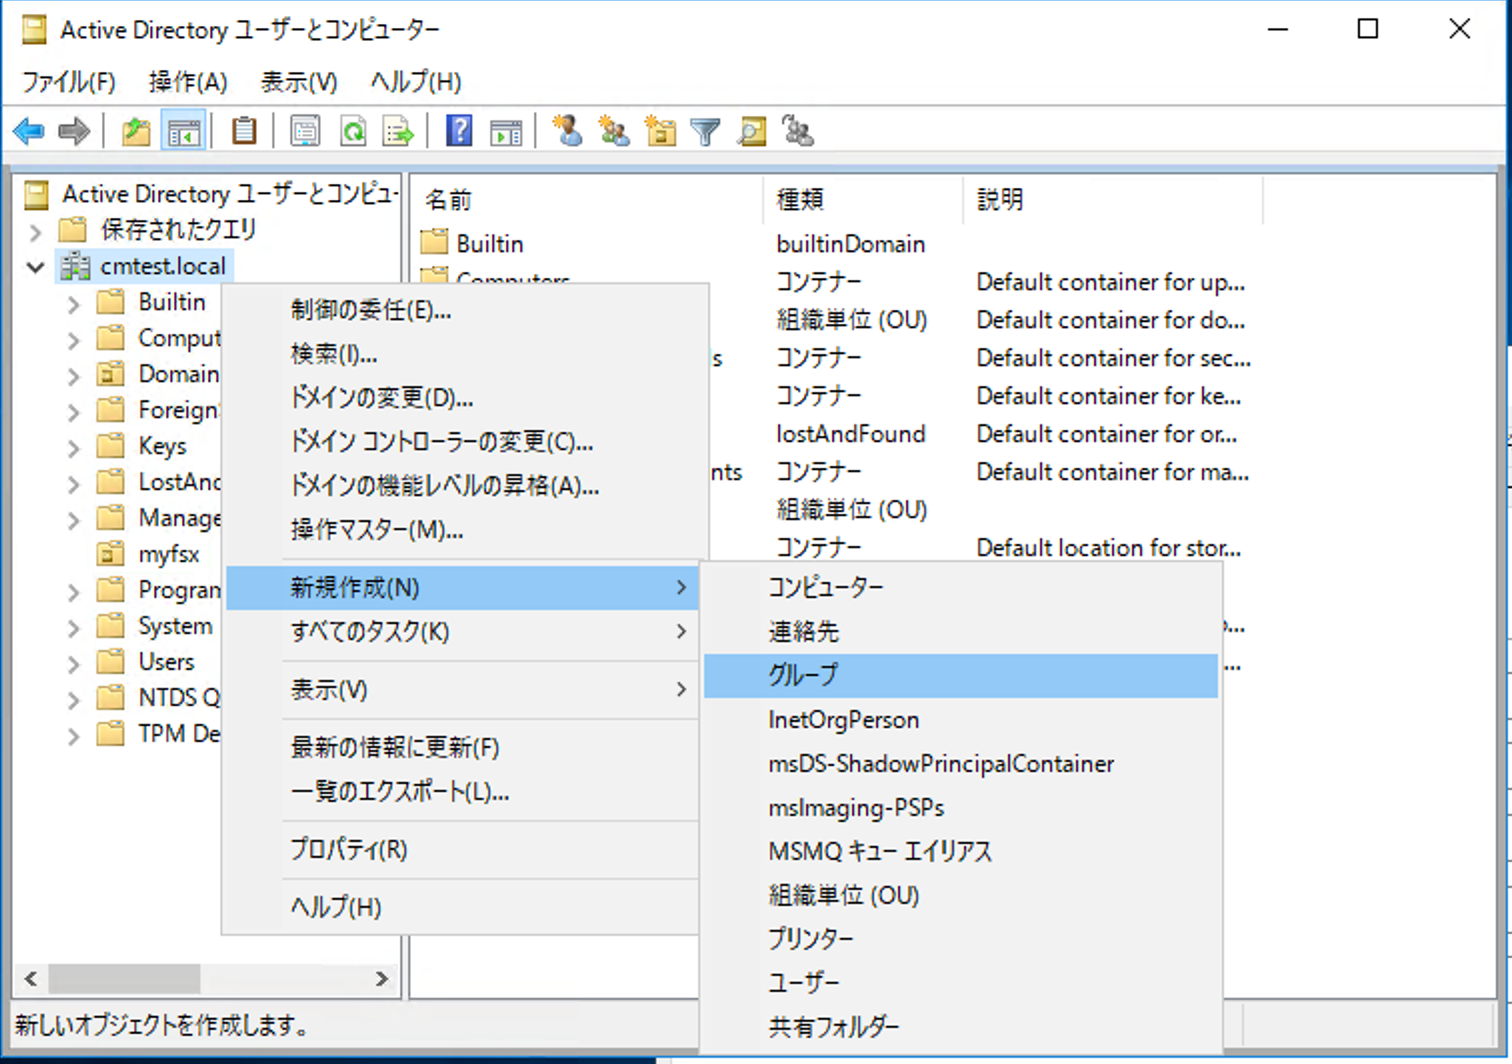The width and height of the screenshot is (1512, 1064).
Task: Click the Builtin folder icon in list pane
Action: pos(434,243)
